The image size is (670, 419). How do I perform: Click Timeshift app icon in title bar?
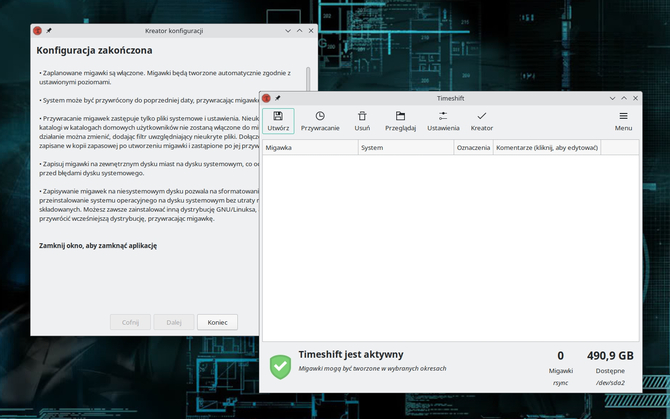coord(266,98)
